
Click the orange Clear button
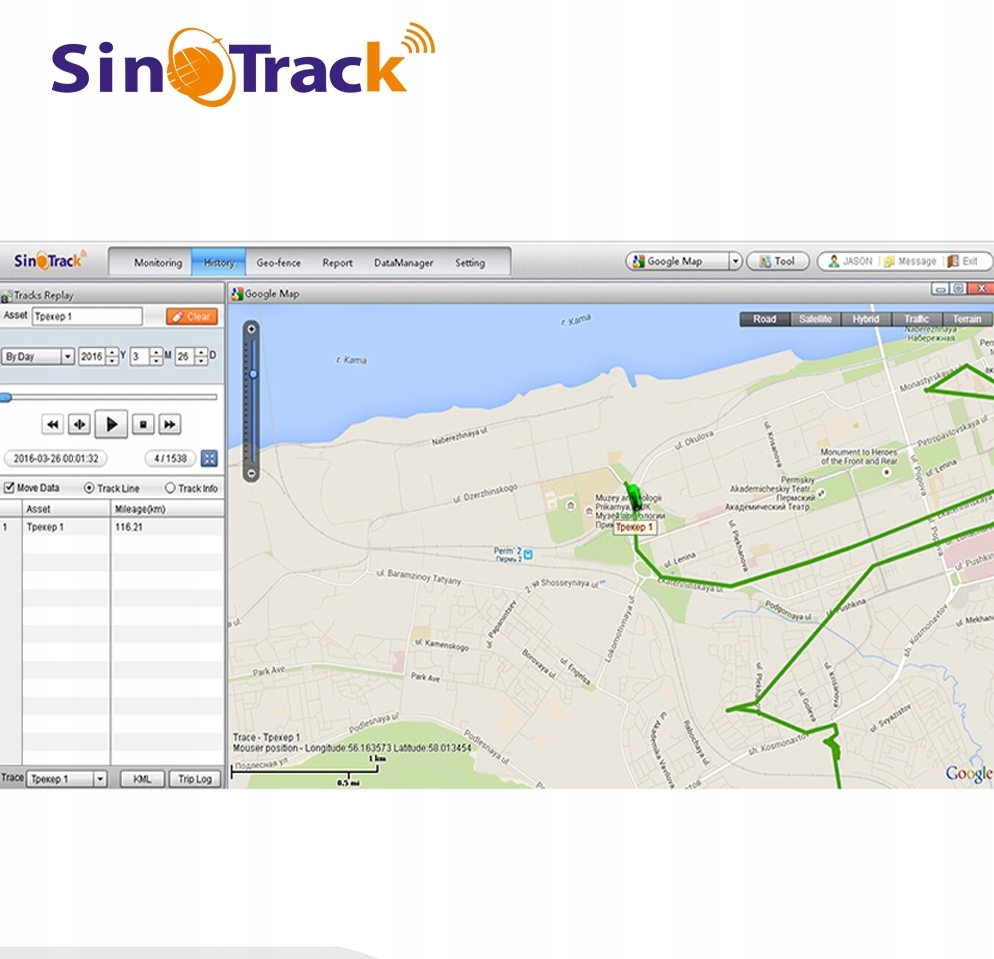coord(192,316)
